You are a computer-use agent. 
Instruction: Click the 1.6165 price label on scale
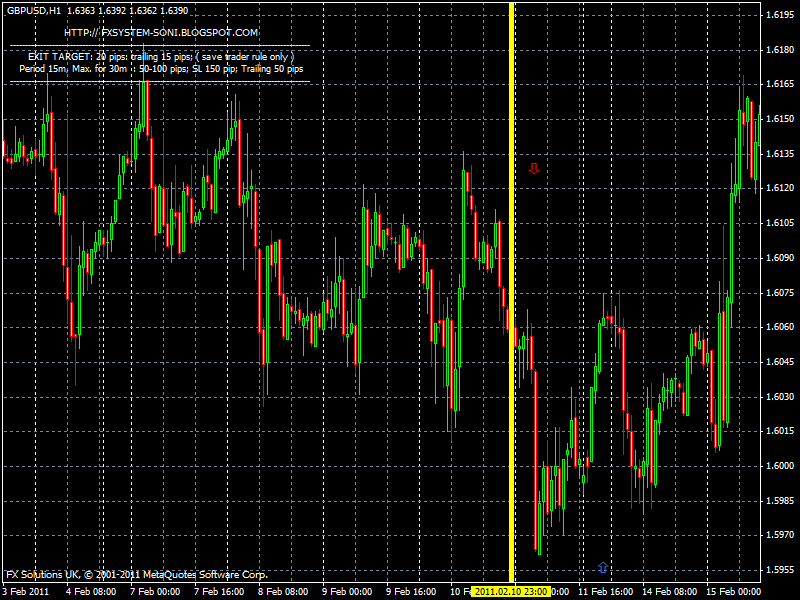779,84
